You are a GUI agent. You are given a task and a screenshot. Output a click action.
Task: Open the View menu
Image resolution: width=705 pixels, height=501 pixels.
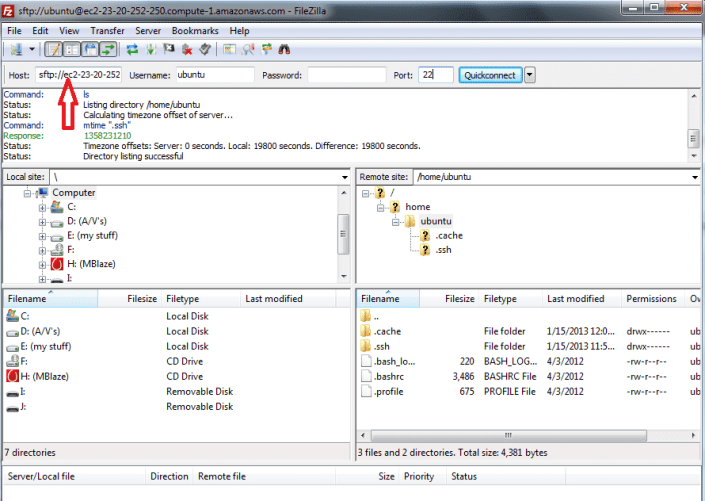[69, 31]
